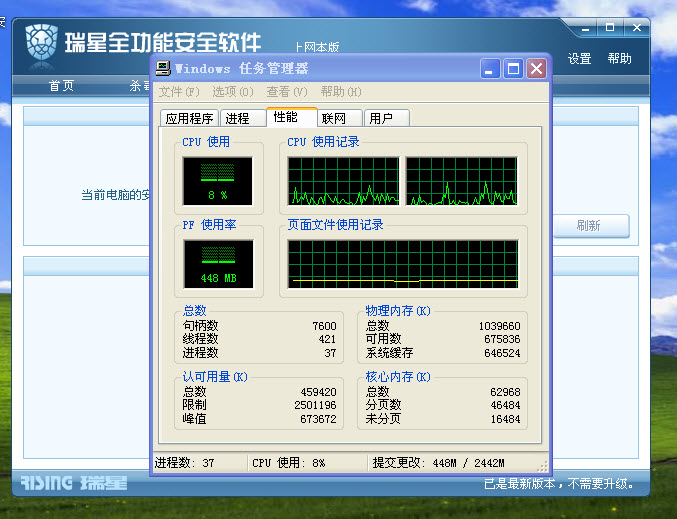Click the Task Manager resize grip corner
Image resolution: width=677 pixels, height=519 pixels.
543,466
